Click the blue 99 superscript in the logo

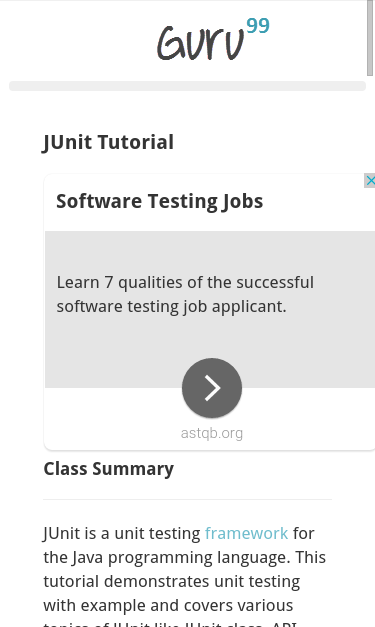pos(258,26)
